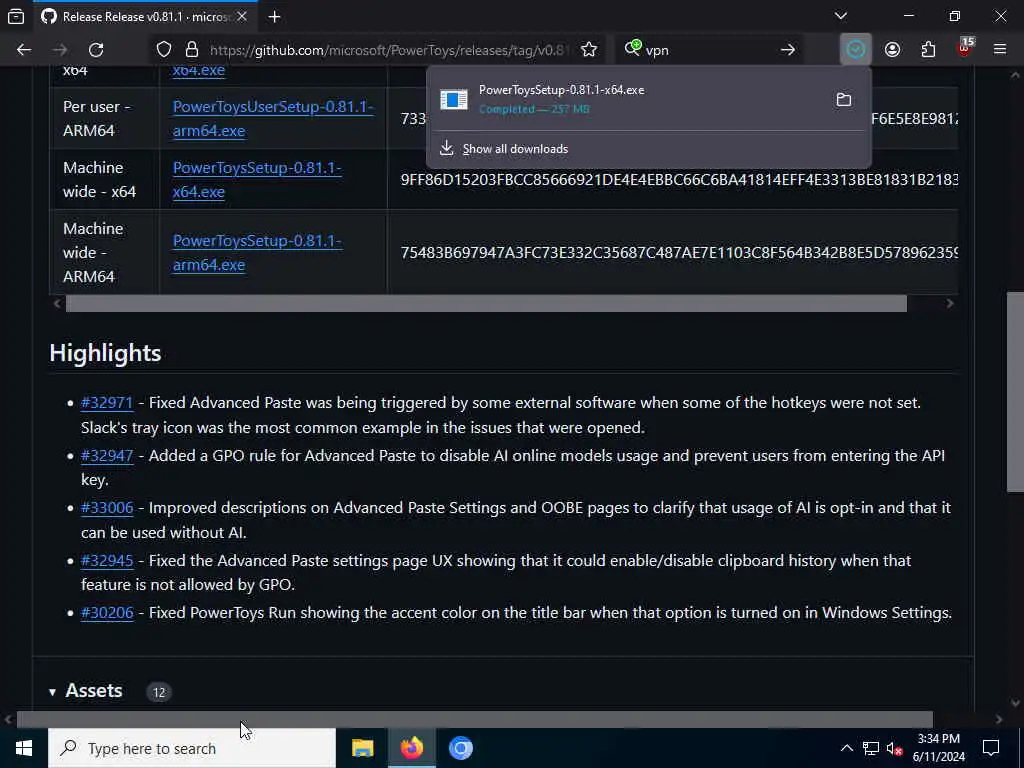Click page horizontal scrollbar right arrow
Image resolution: width=1024 pixels, height=768 pixels.
(999, 719)
